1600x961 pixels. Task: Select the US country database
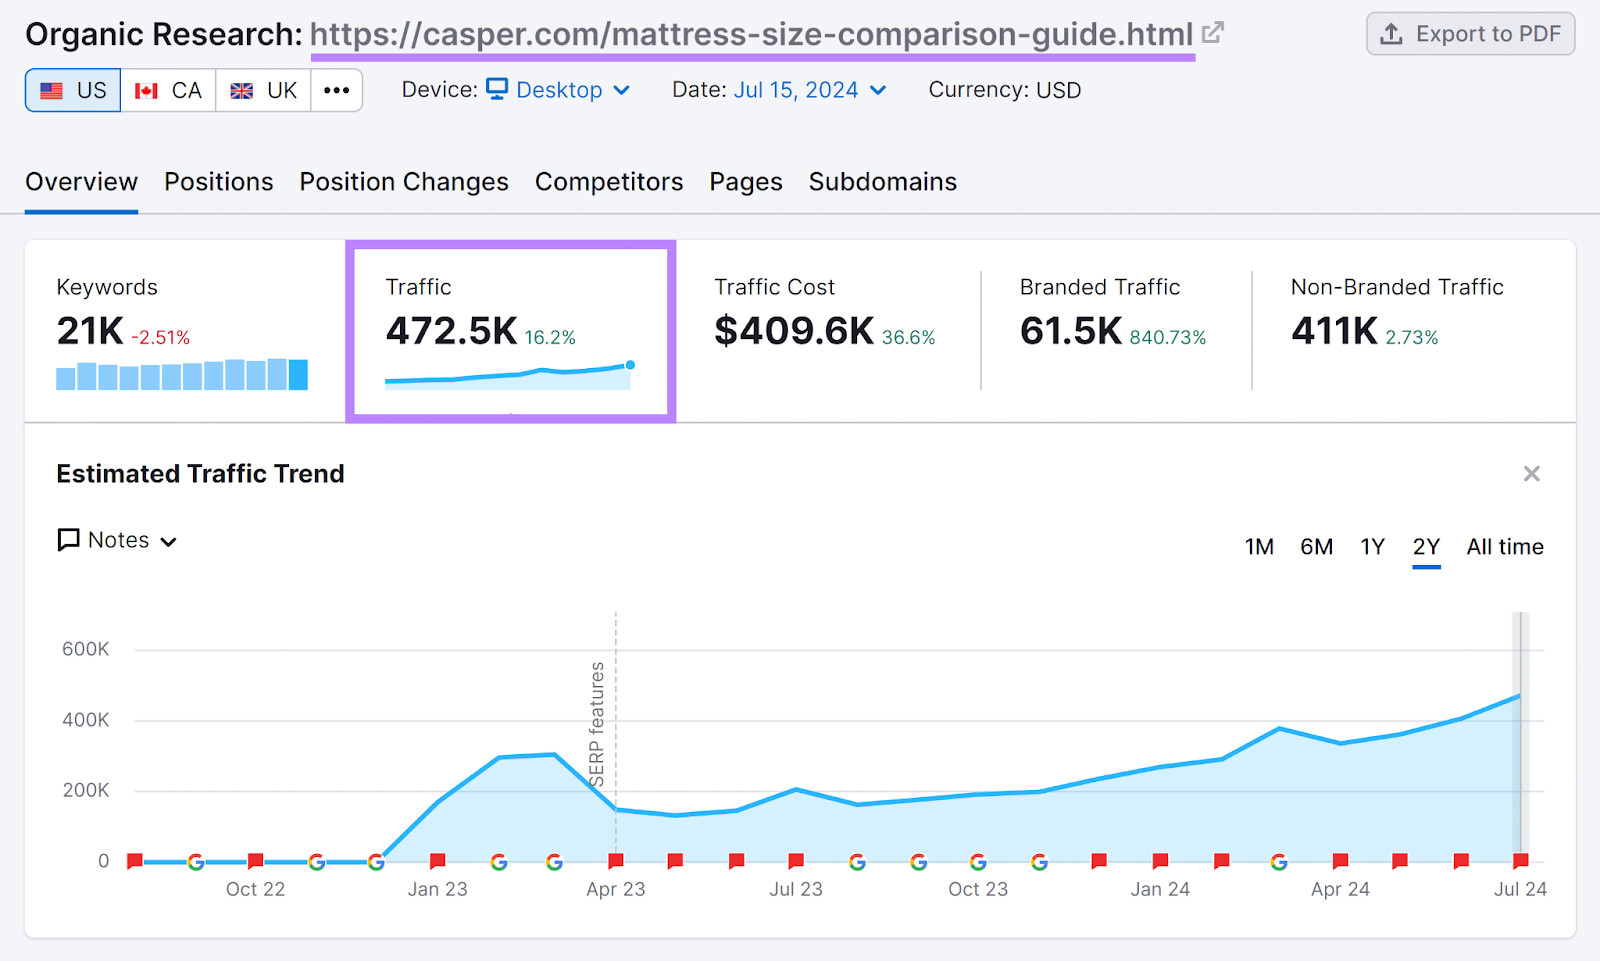click(x=73, y=91)
